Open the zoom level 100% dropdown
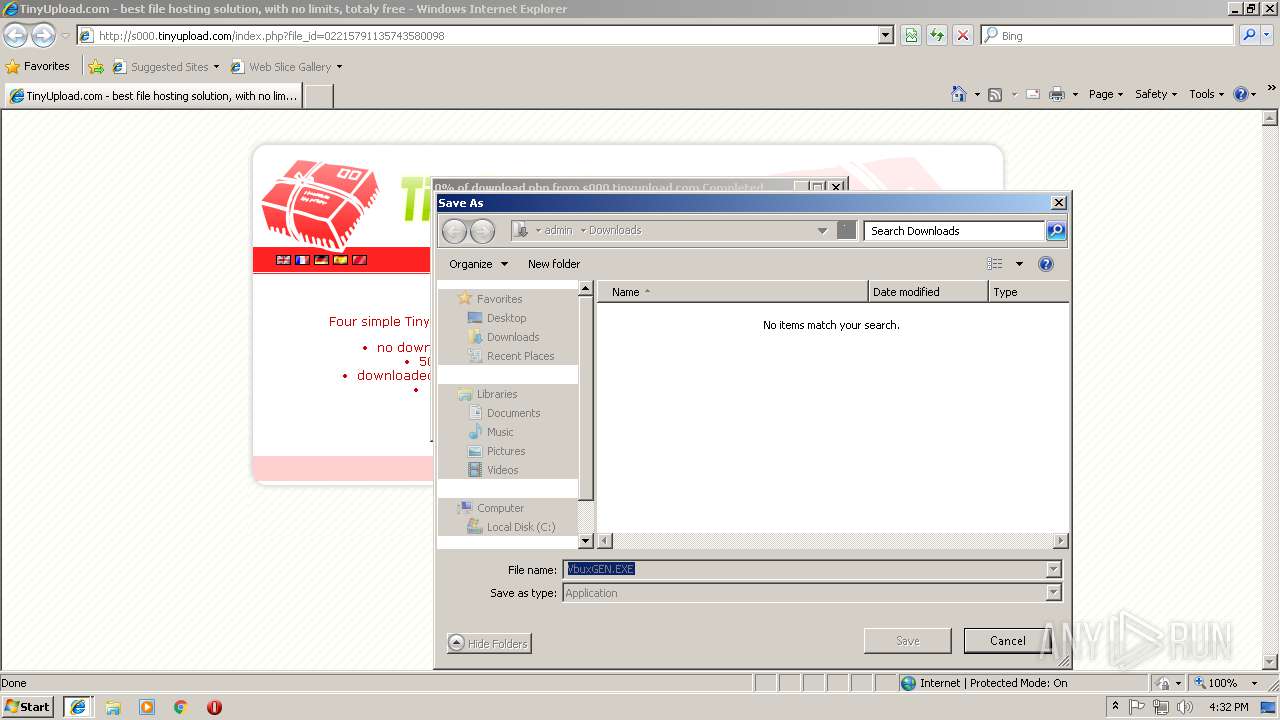 click(x=1254, y=683)
